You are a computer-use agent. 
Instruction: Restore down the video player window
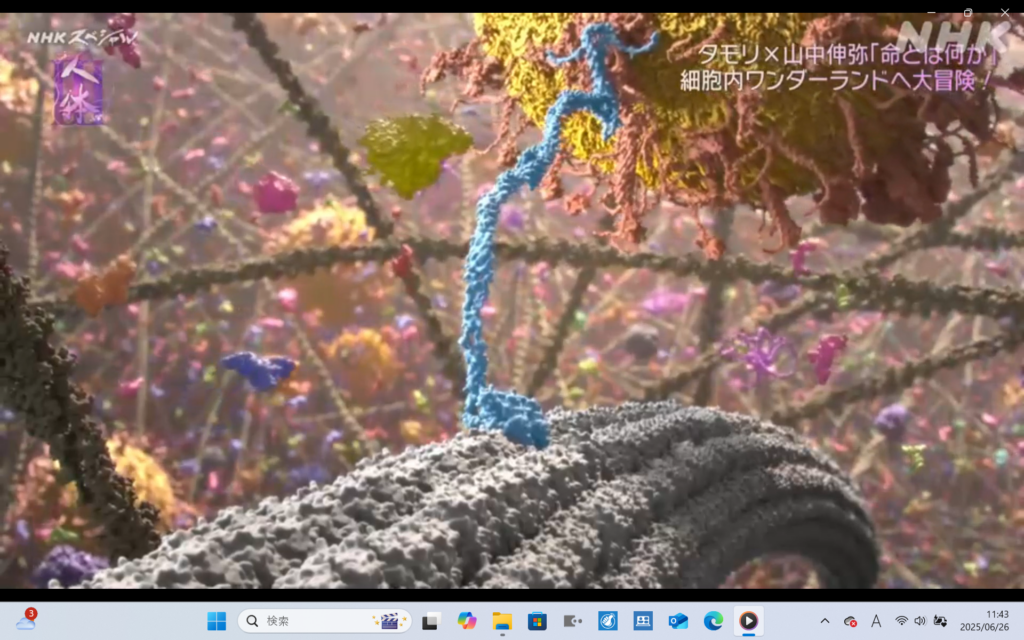pos(968,12)
